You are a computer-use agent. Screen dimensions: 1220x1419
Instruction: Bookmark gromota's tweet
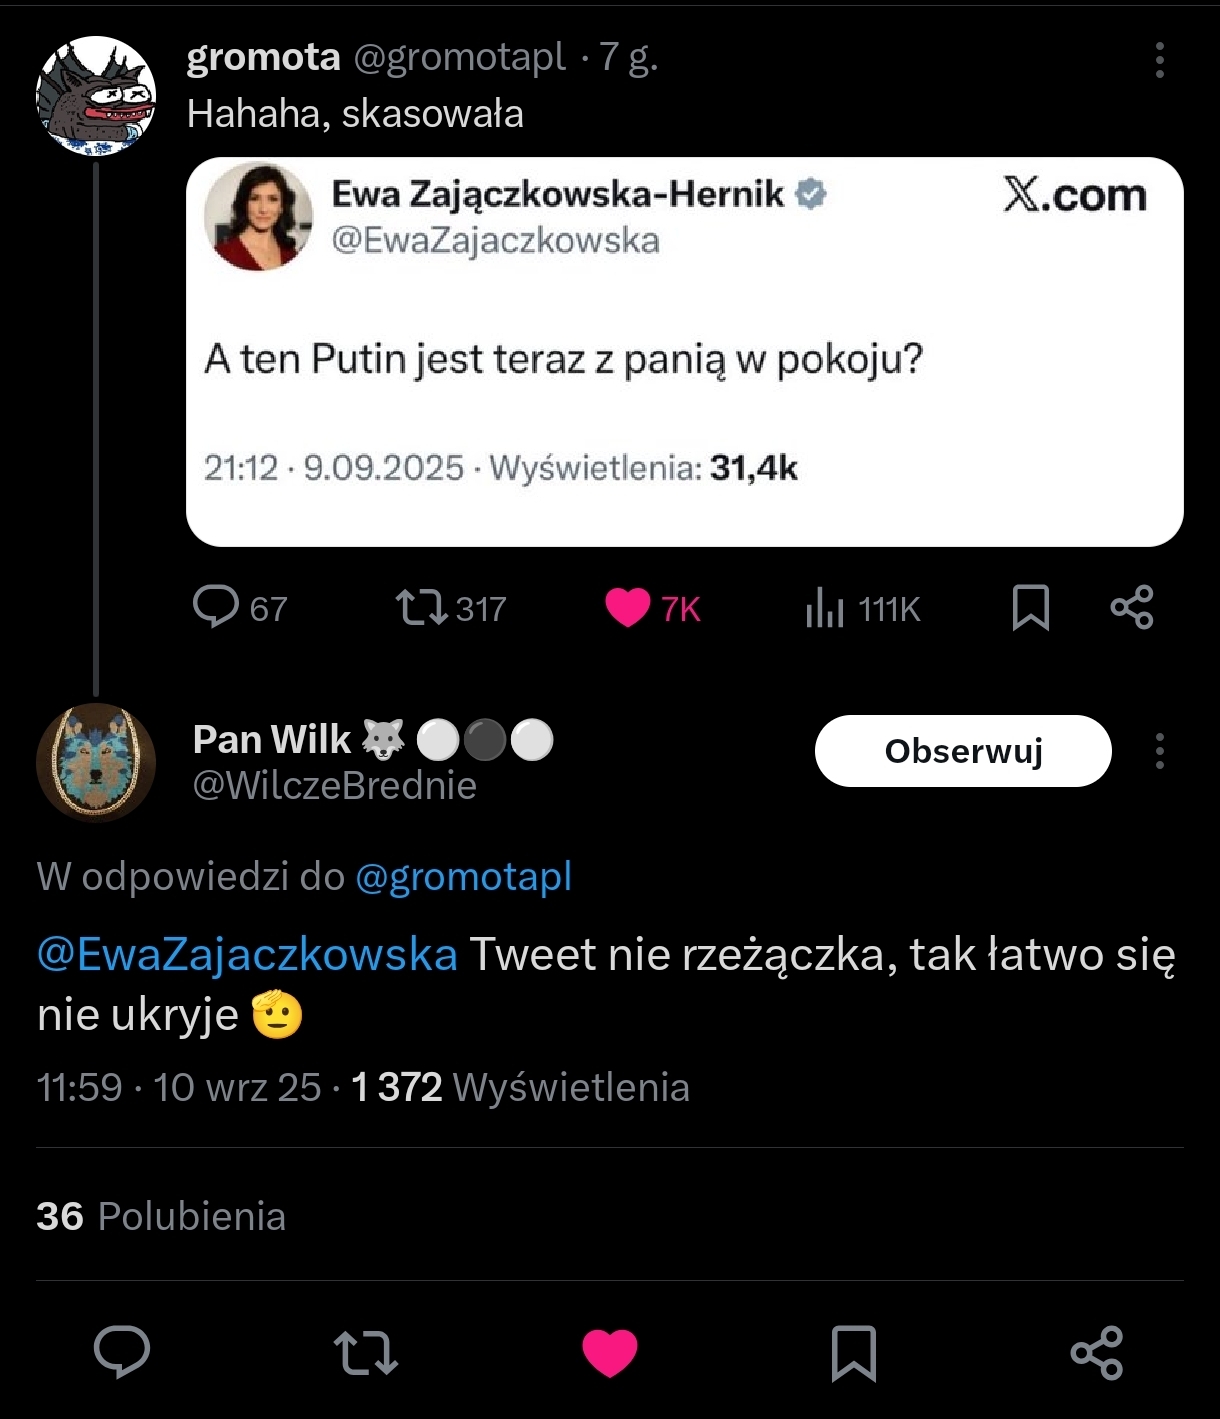click(1030, 607)
